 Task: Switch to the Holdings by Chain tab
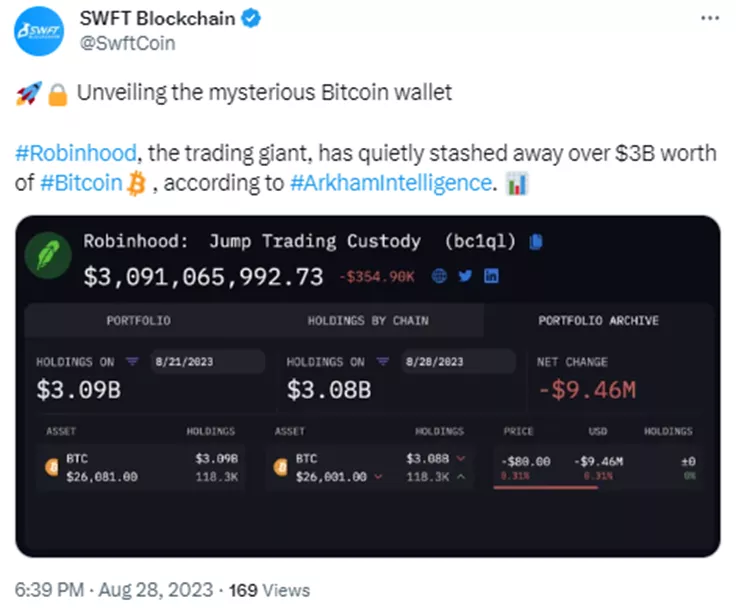click(368, 321)
